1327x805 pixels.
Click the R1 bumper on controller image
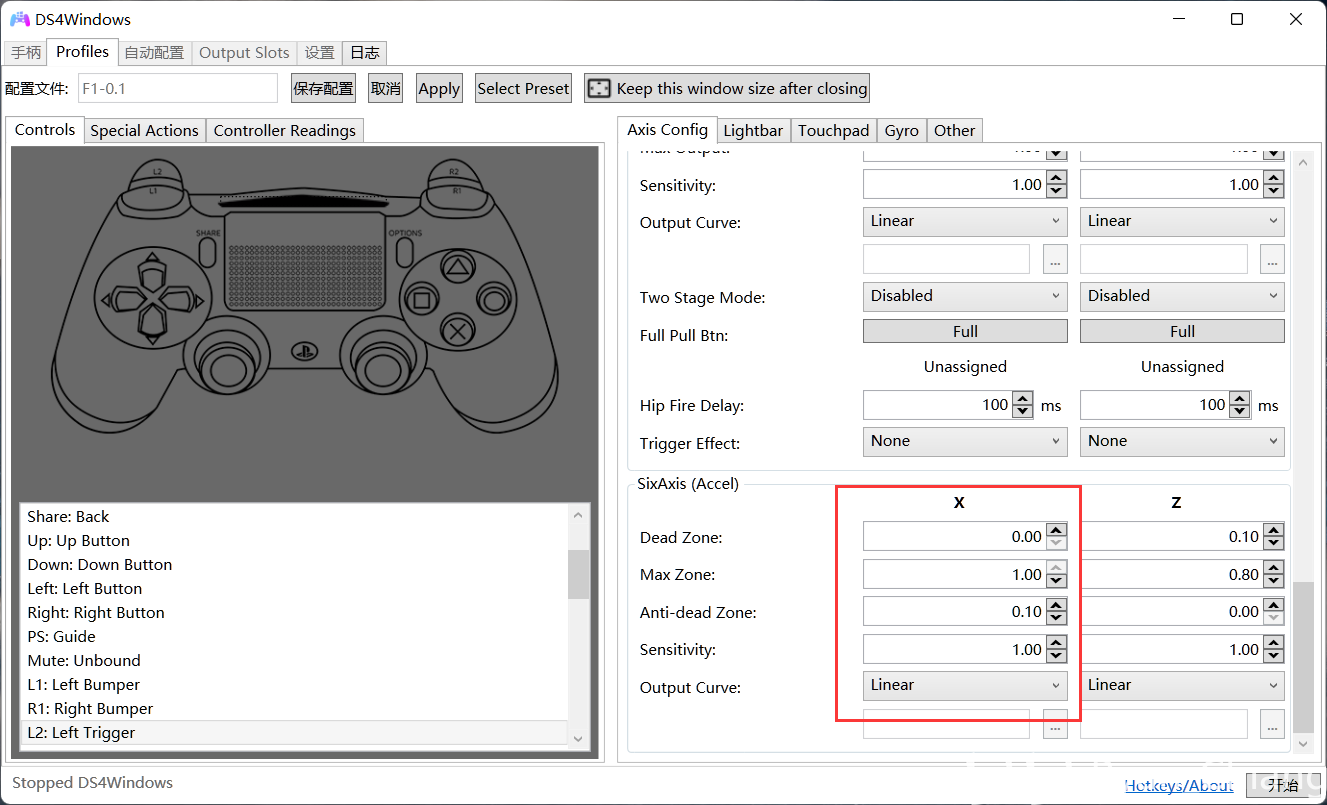coord(455,189)
